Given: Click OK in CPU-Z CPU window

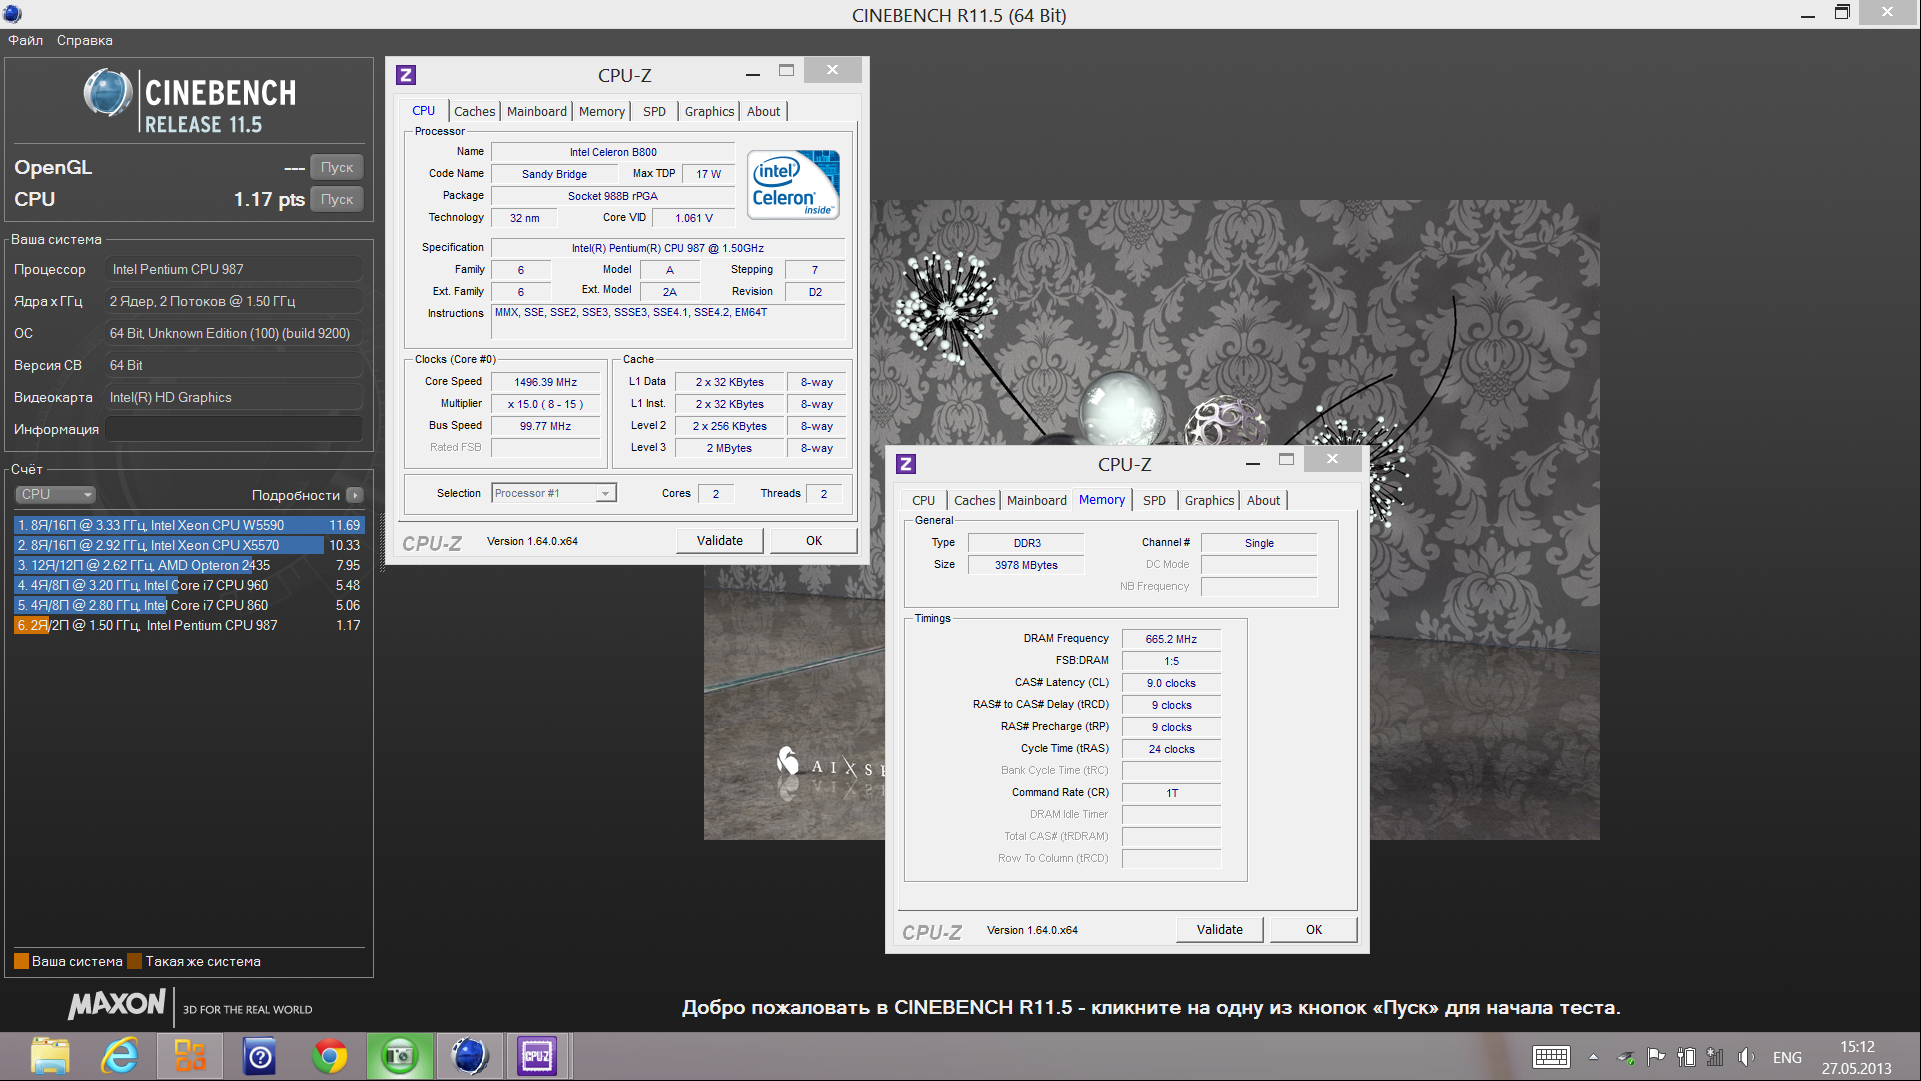Looking at the screenshot, I should (x=814, y=541).
